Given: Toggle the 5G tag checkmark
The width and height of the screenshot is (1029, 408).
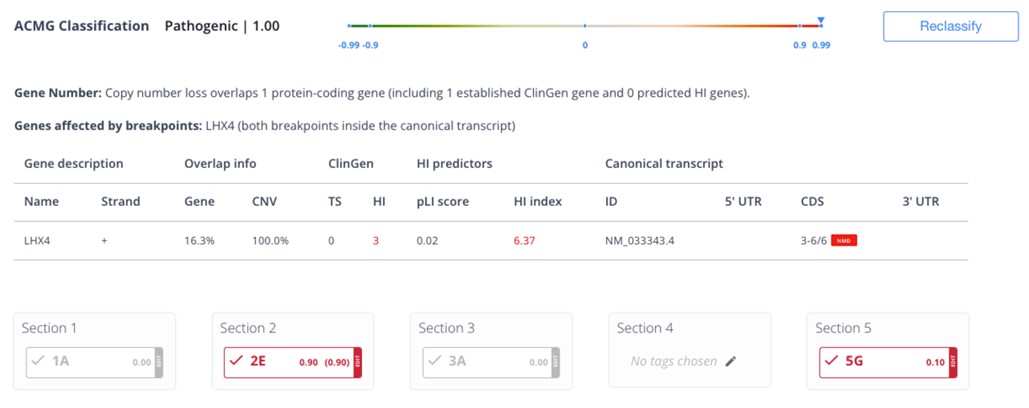Looking at the screenshot, I should coord(831,362).
